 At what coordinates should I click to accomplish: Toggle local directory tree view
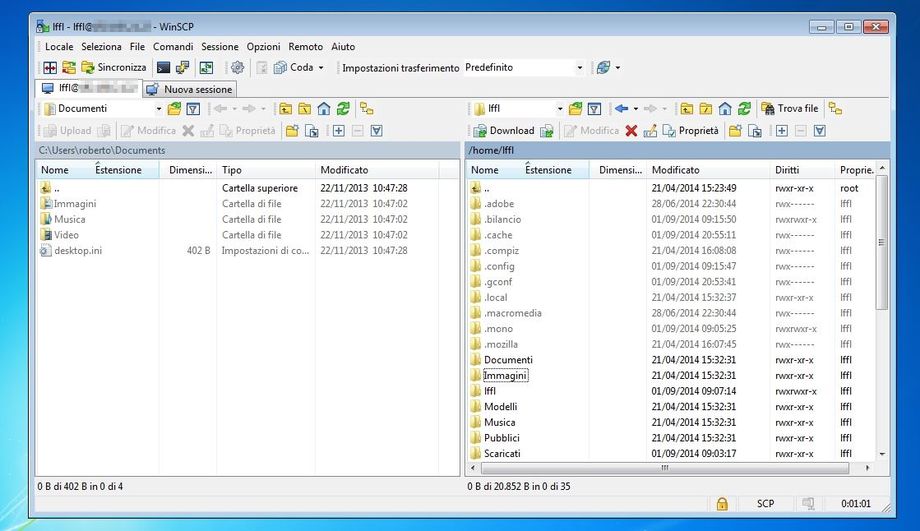[367, 109]
